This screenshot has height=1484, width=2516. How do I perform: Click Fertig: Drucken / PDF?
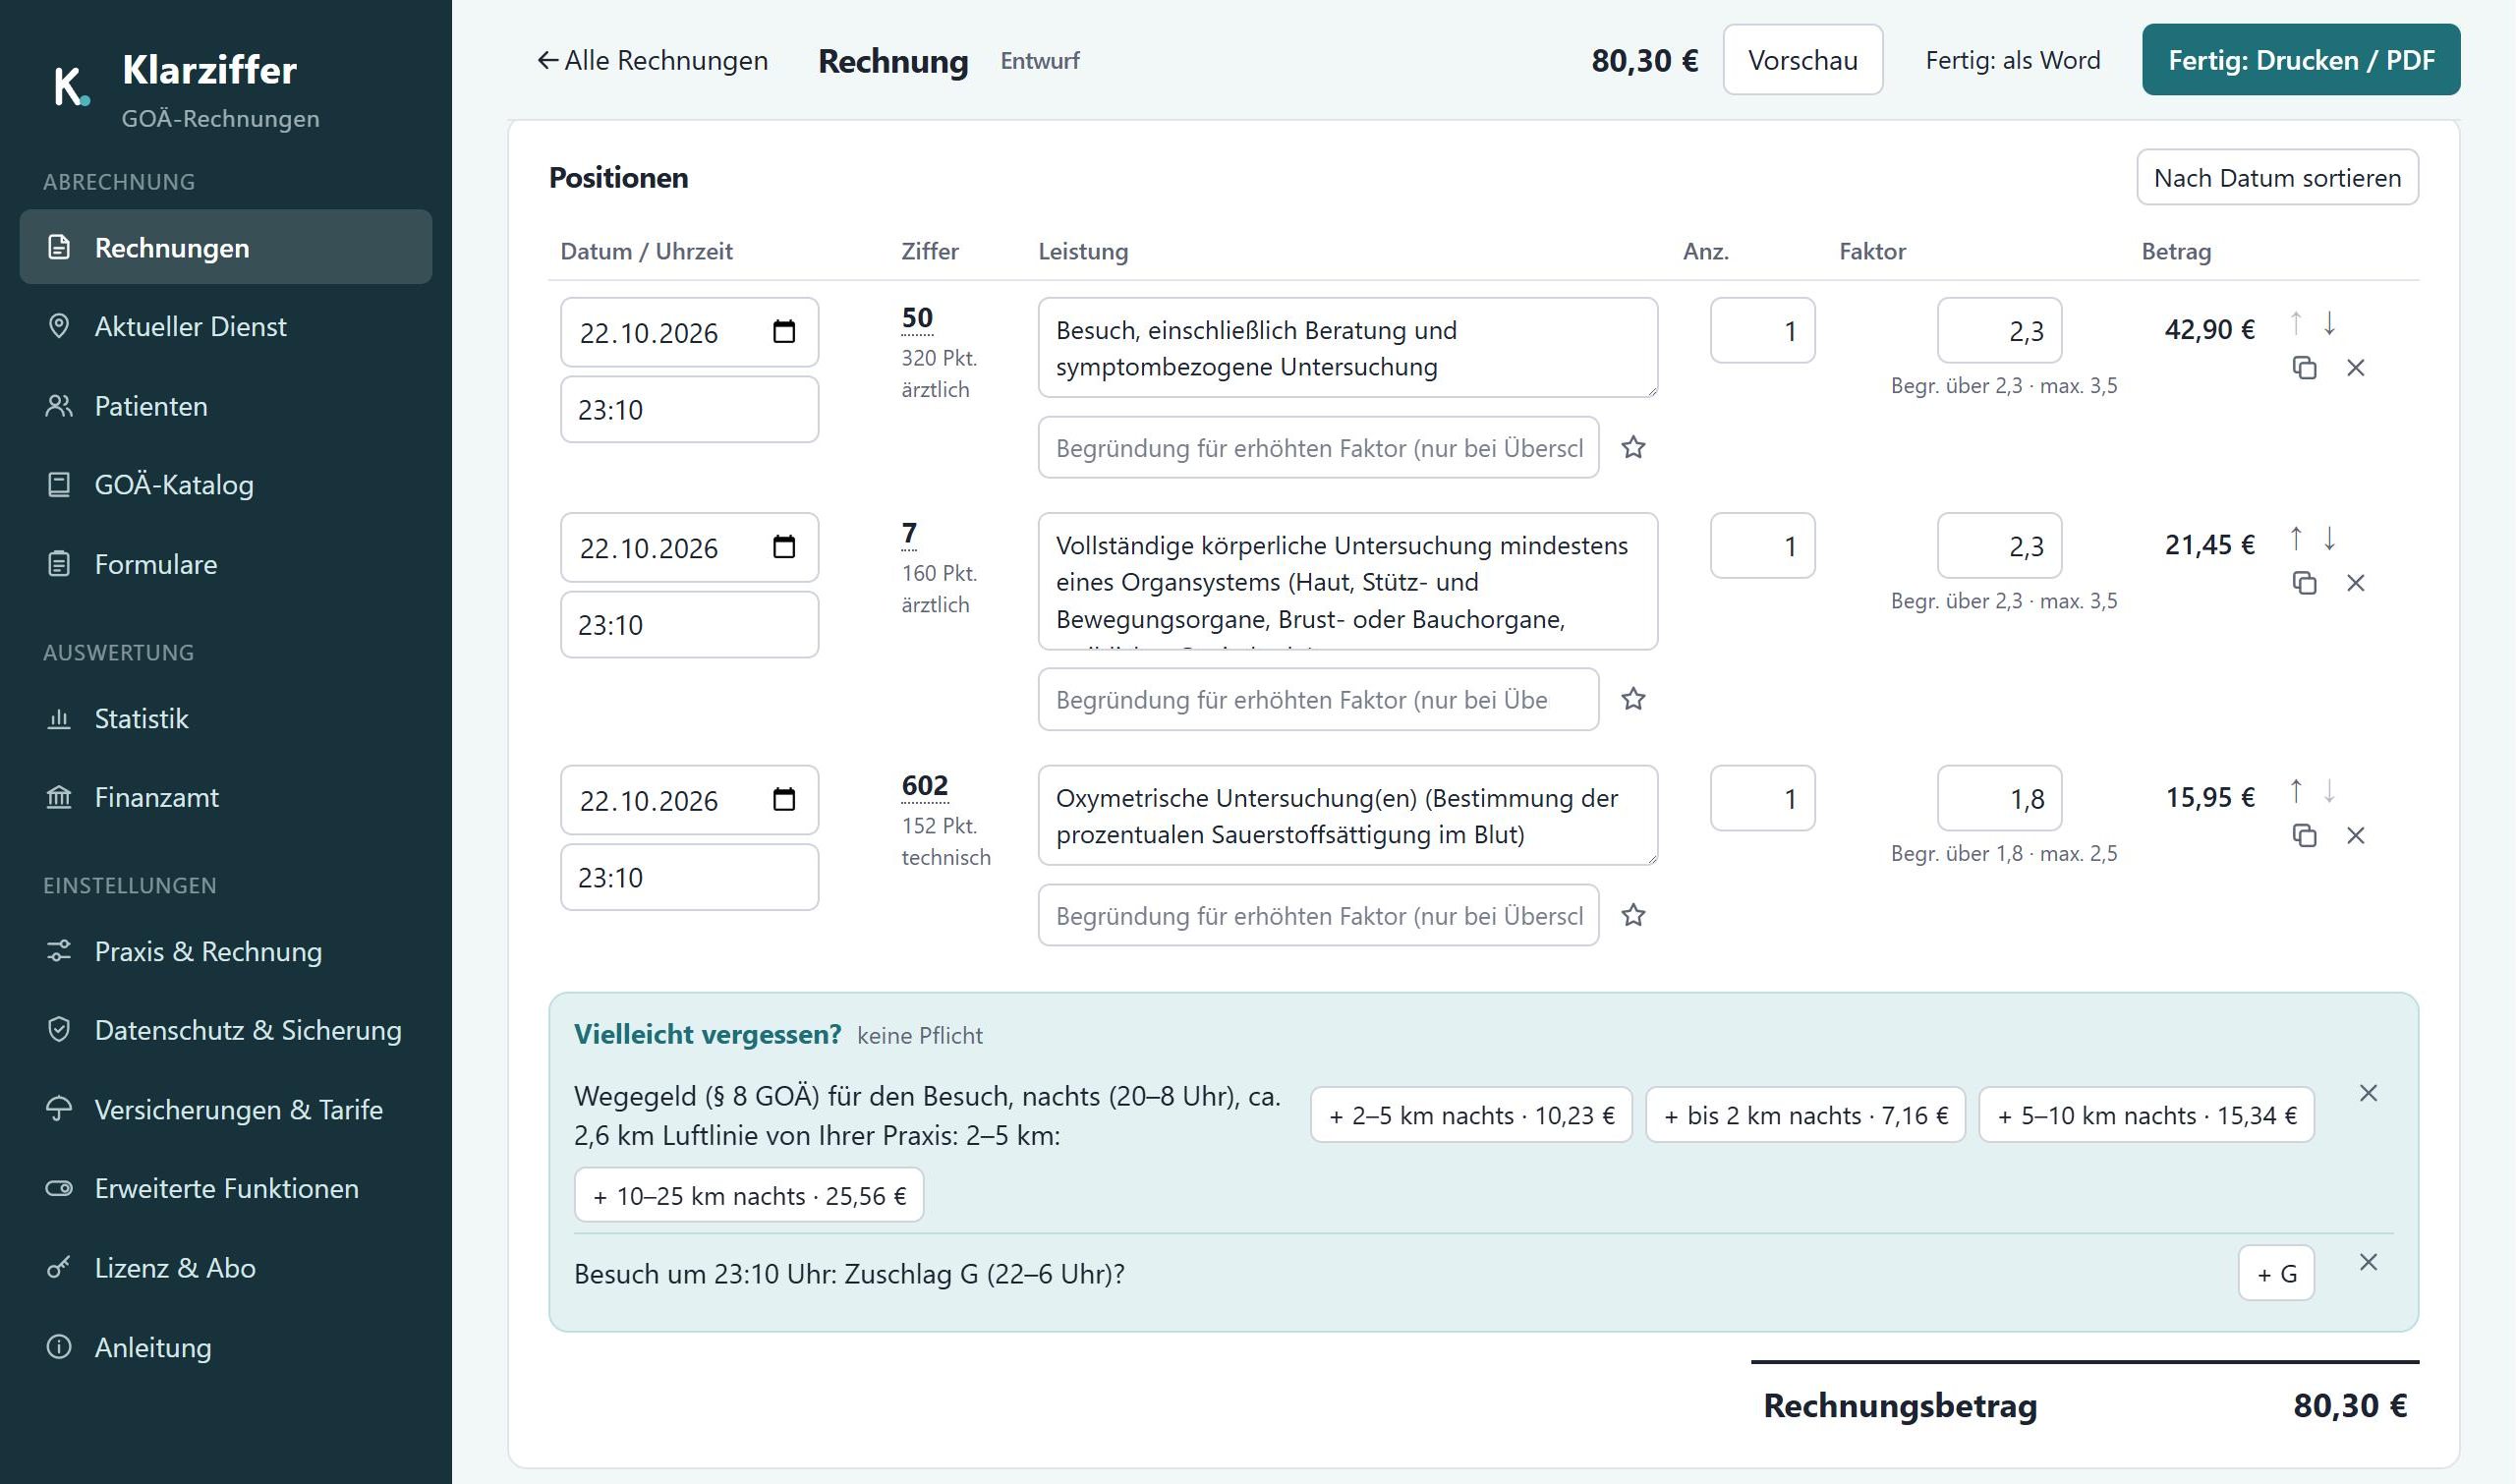pyautogui.click(x=2301, y=60)
